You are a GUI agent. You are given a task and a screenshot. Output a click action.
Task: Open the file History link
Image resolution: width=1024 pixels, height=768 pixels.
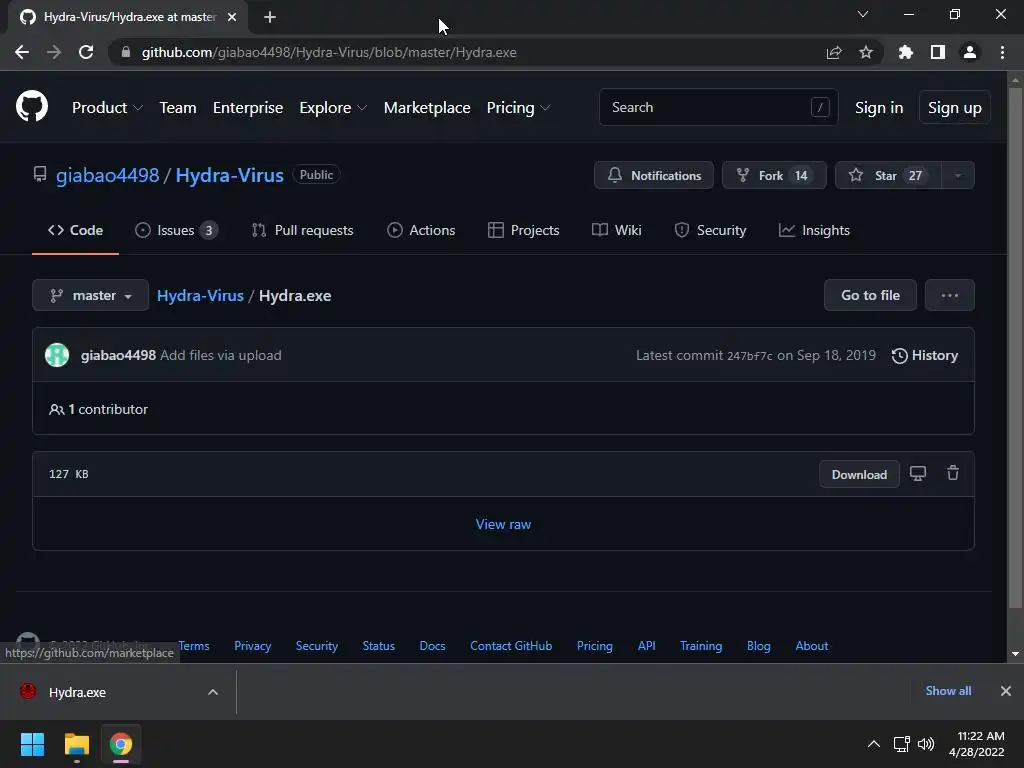[925, 355]
